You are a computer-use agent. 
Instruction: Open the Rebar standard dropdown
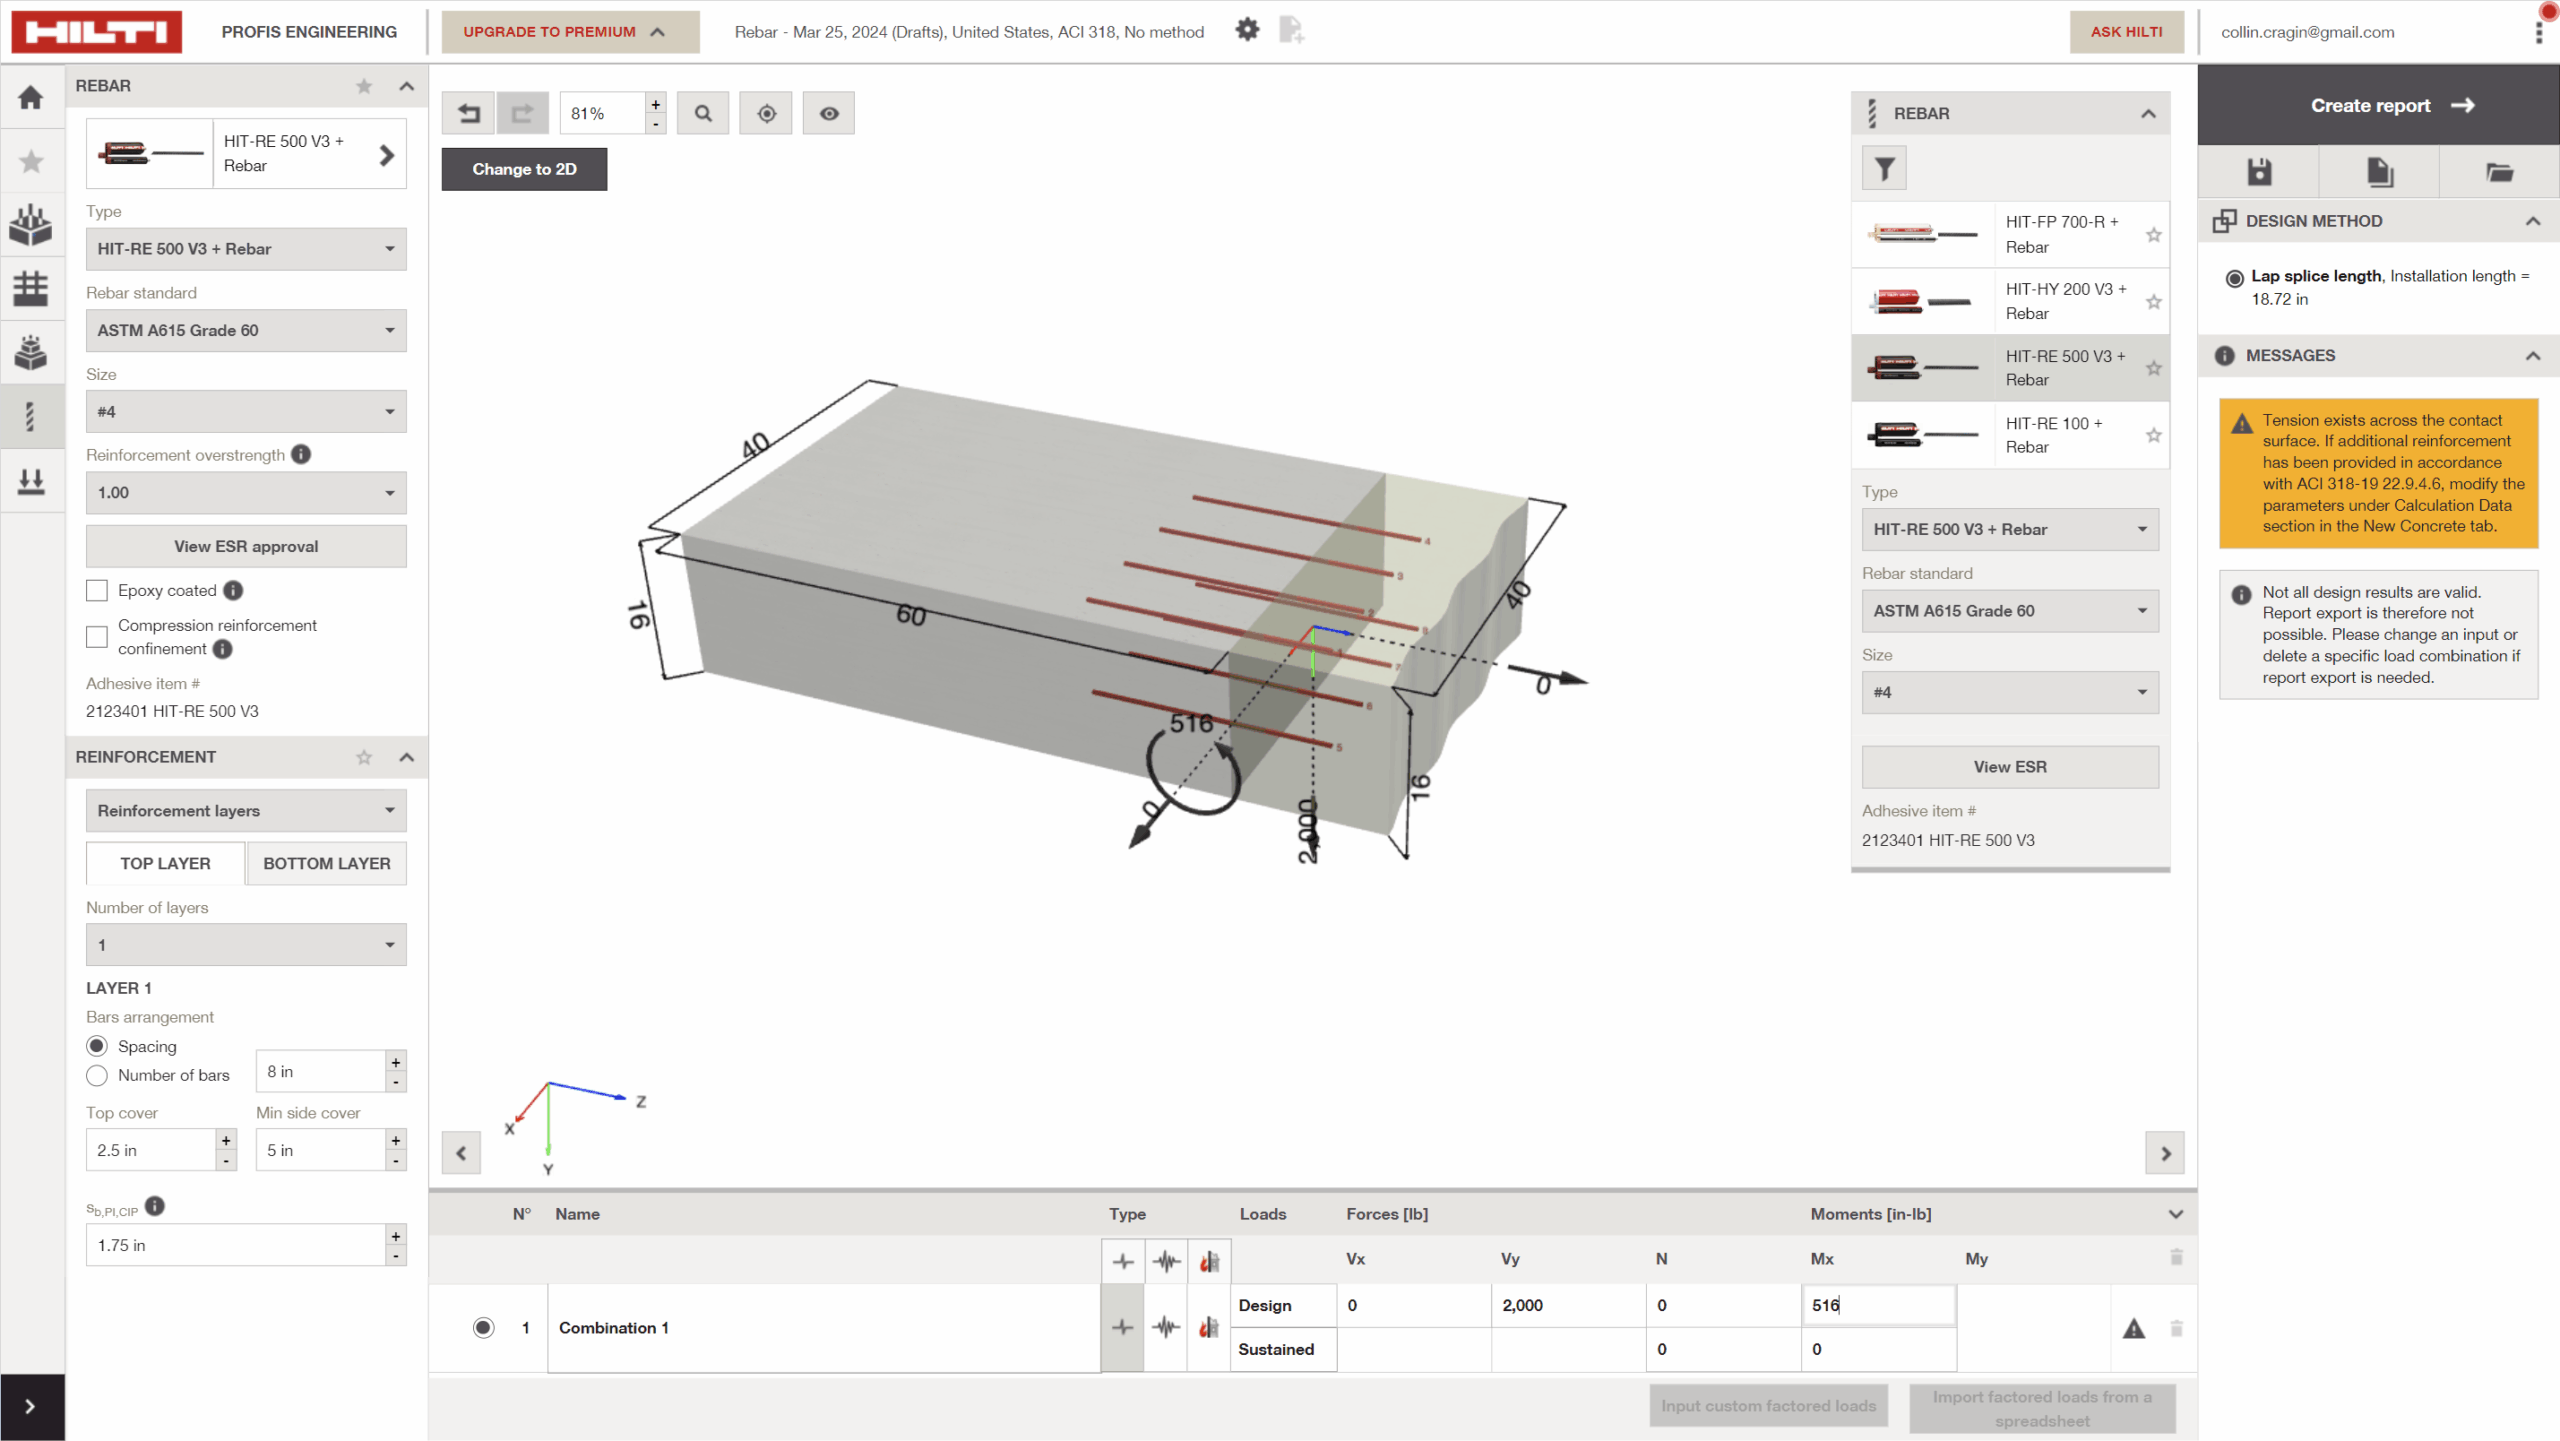click(x=246, y=330)
